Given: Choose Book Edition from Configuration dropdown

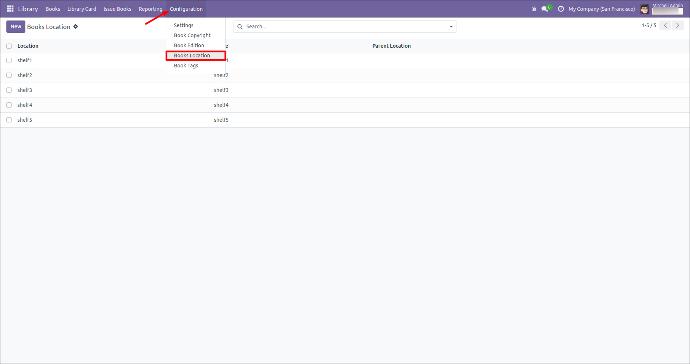Looking at the screenshot, I should (189, 45).
